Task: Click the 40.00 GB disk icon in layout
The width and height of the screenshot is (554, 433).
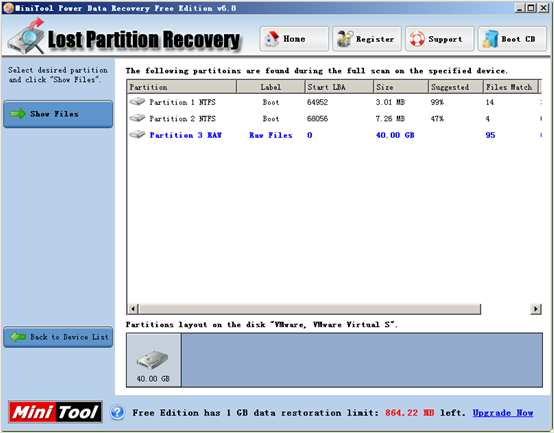Action: point(153,360)
